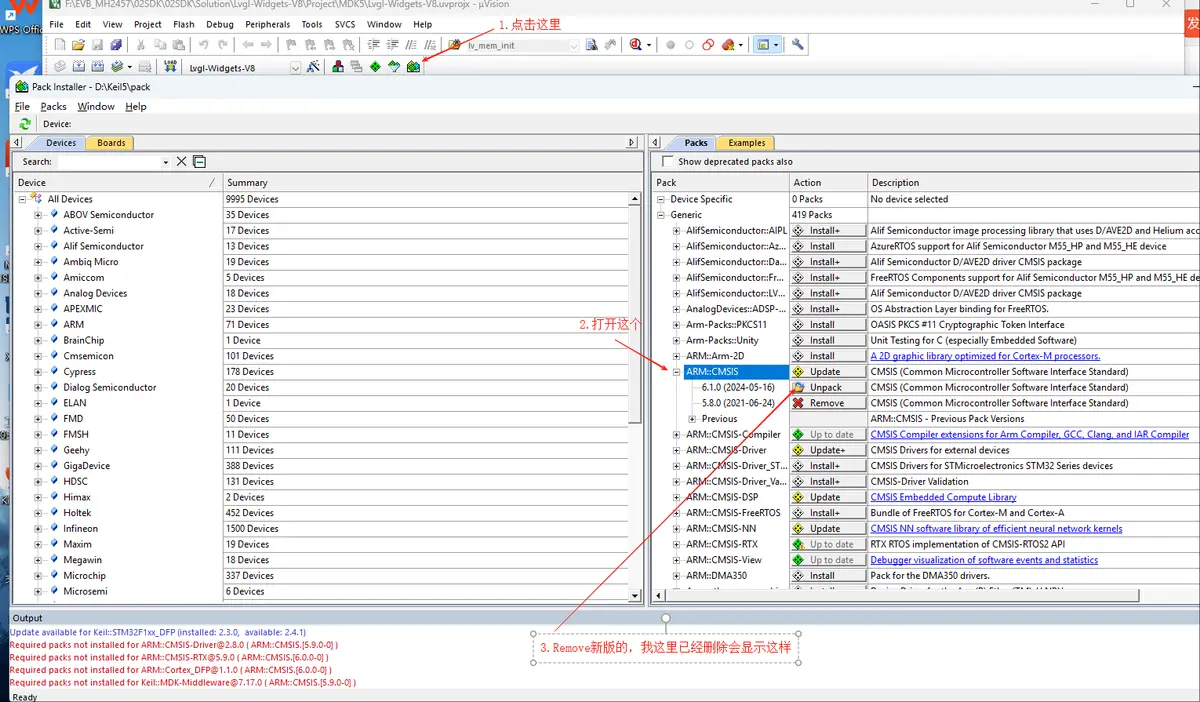Open the Pack Installer Help menu

pos(136,106)
